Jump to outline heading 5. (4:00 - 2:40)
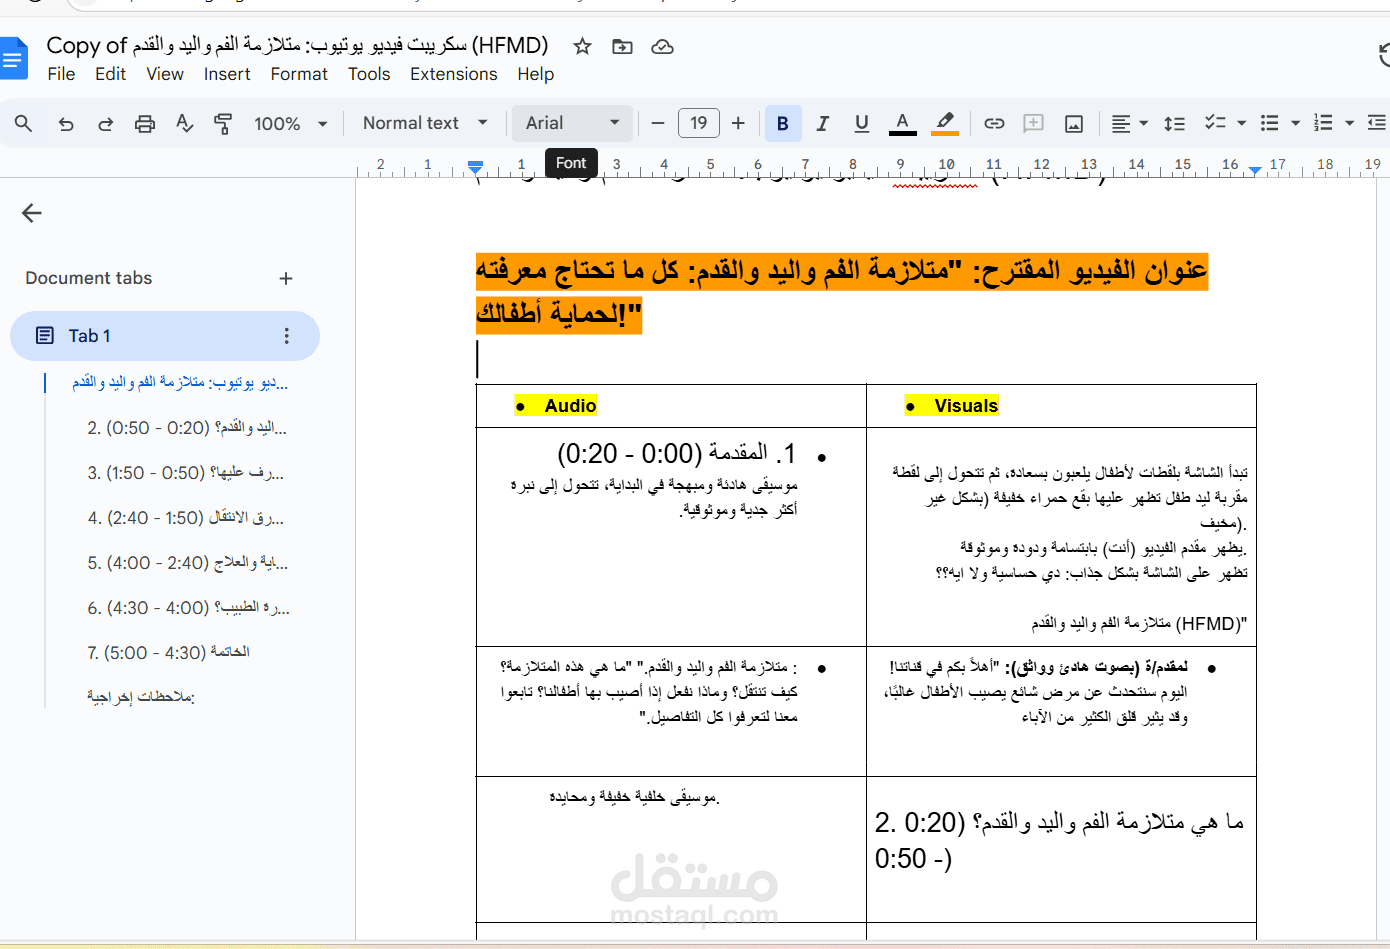 coord(187,563)
